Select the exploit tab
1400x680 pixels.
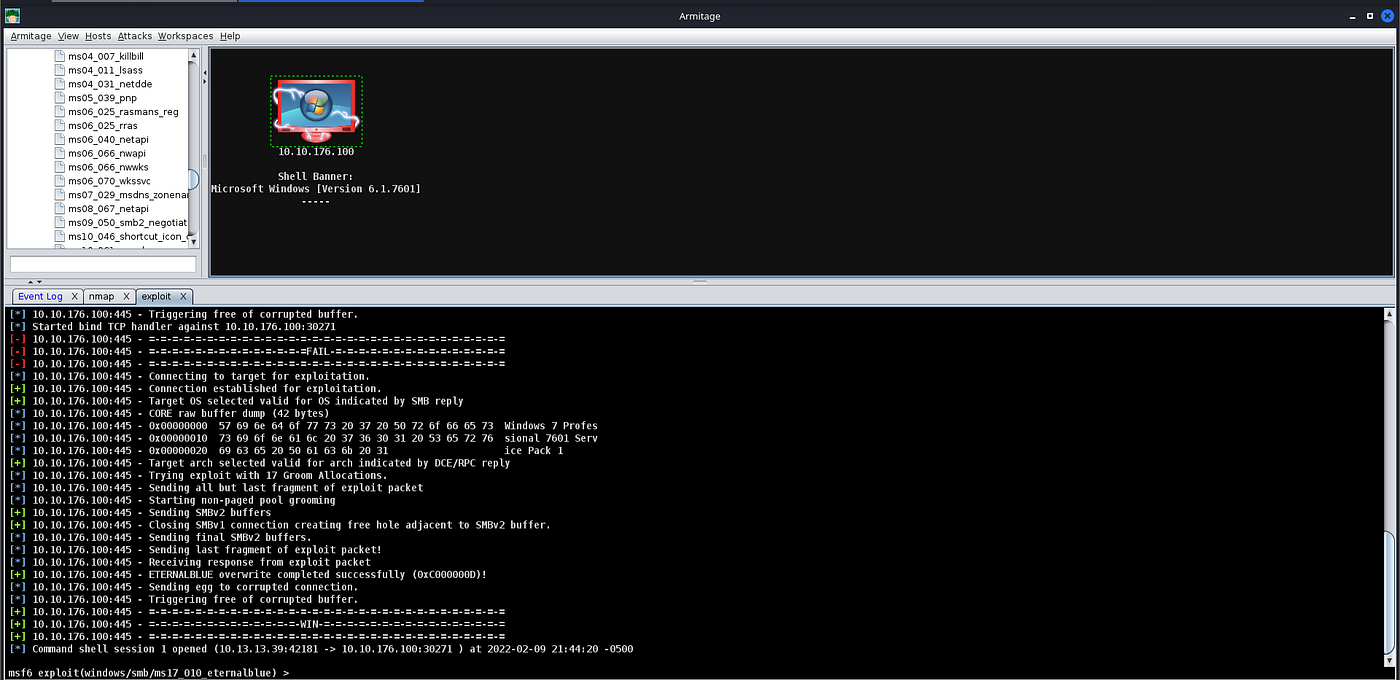pos(156,297)
